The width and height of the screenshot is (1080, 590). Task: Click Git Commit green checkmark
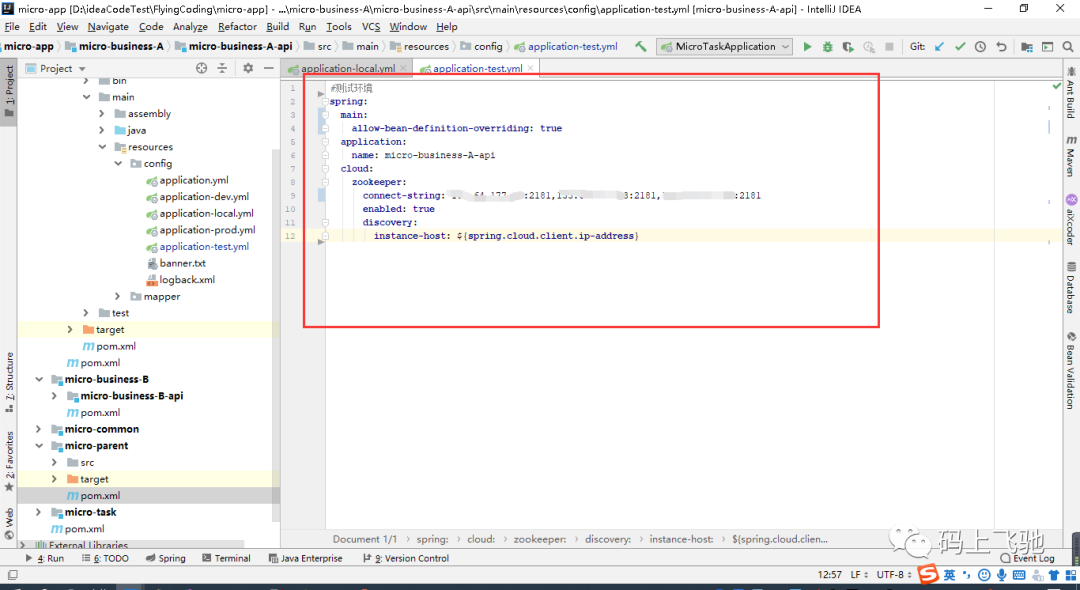tap(960, 47)
